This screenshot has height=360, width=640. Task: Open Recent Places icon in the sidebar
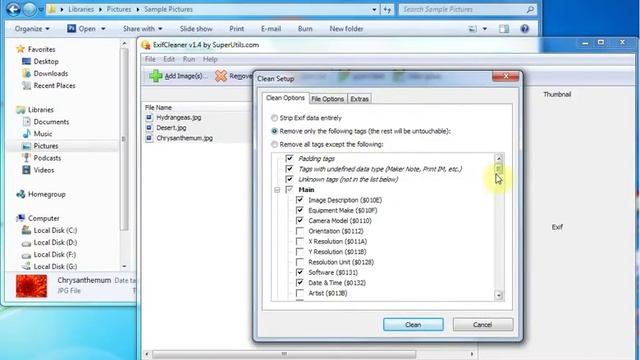pos(27,85)
